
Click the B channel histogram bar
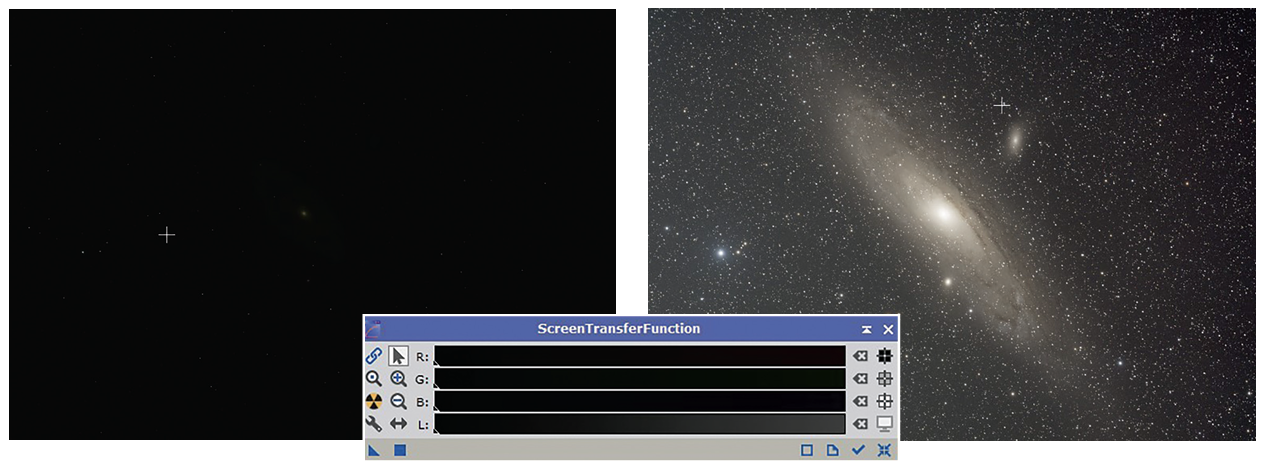point(640,401)
